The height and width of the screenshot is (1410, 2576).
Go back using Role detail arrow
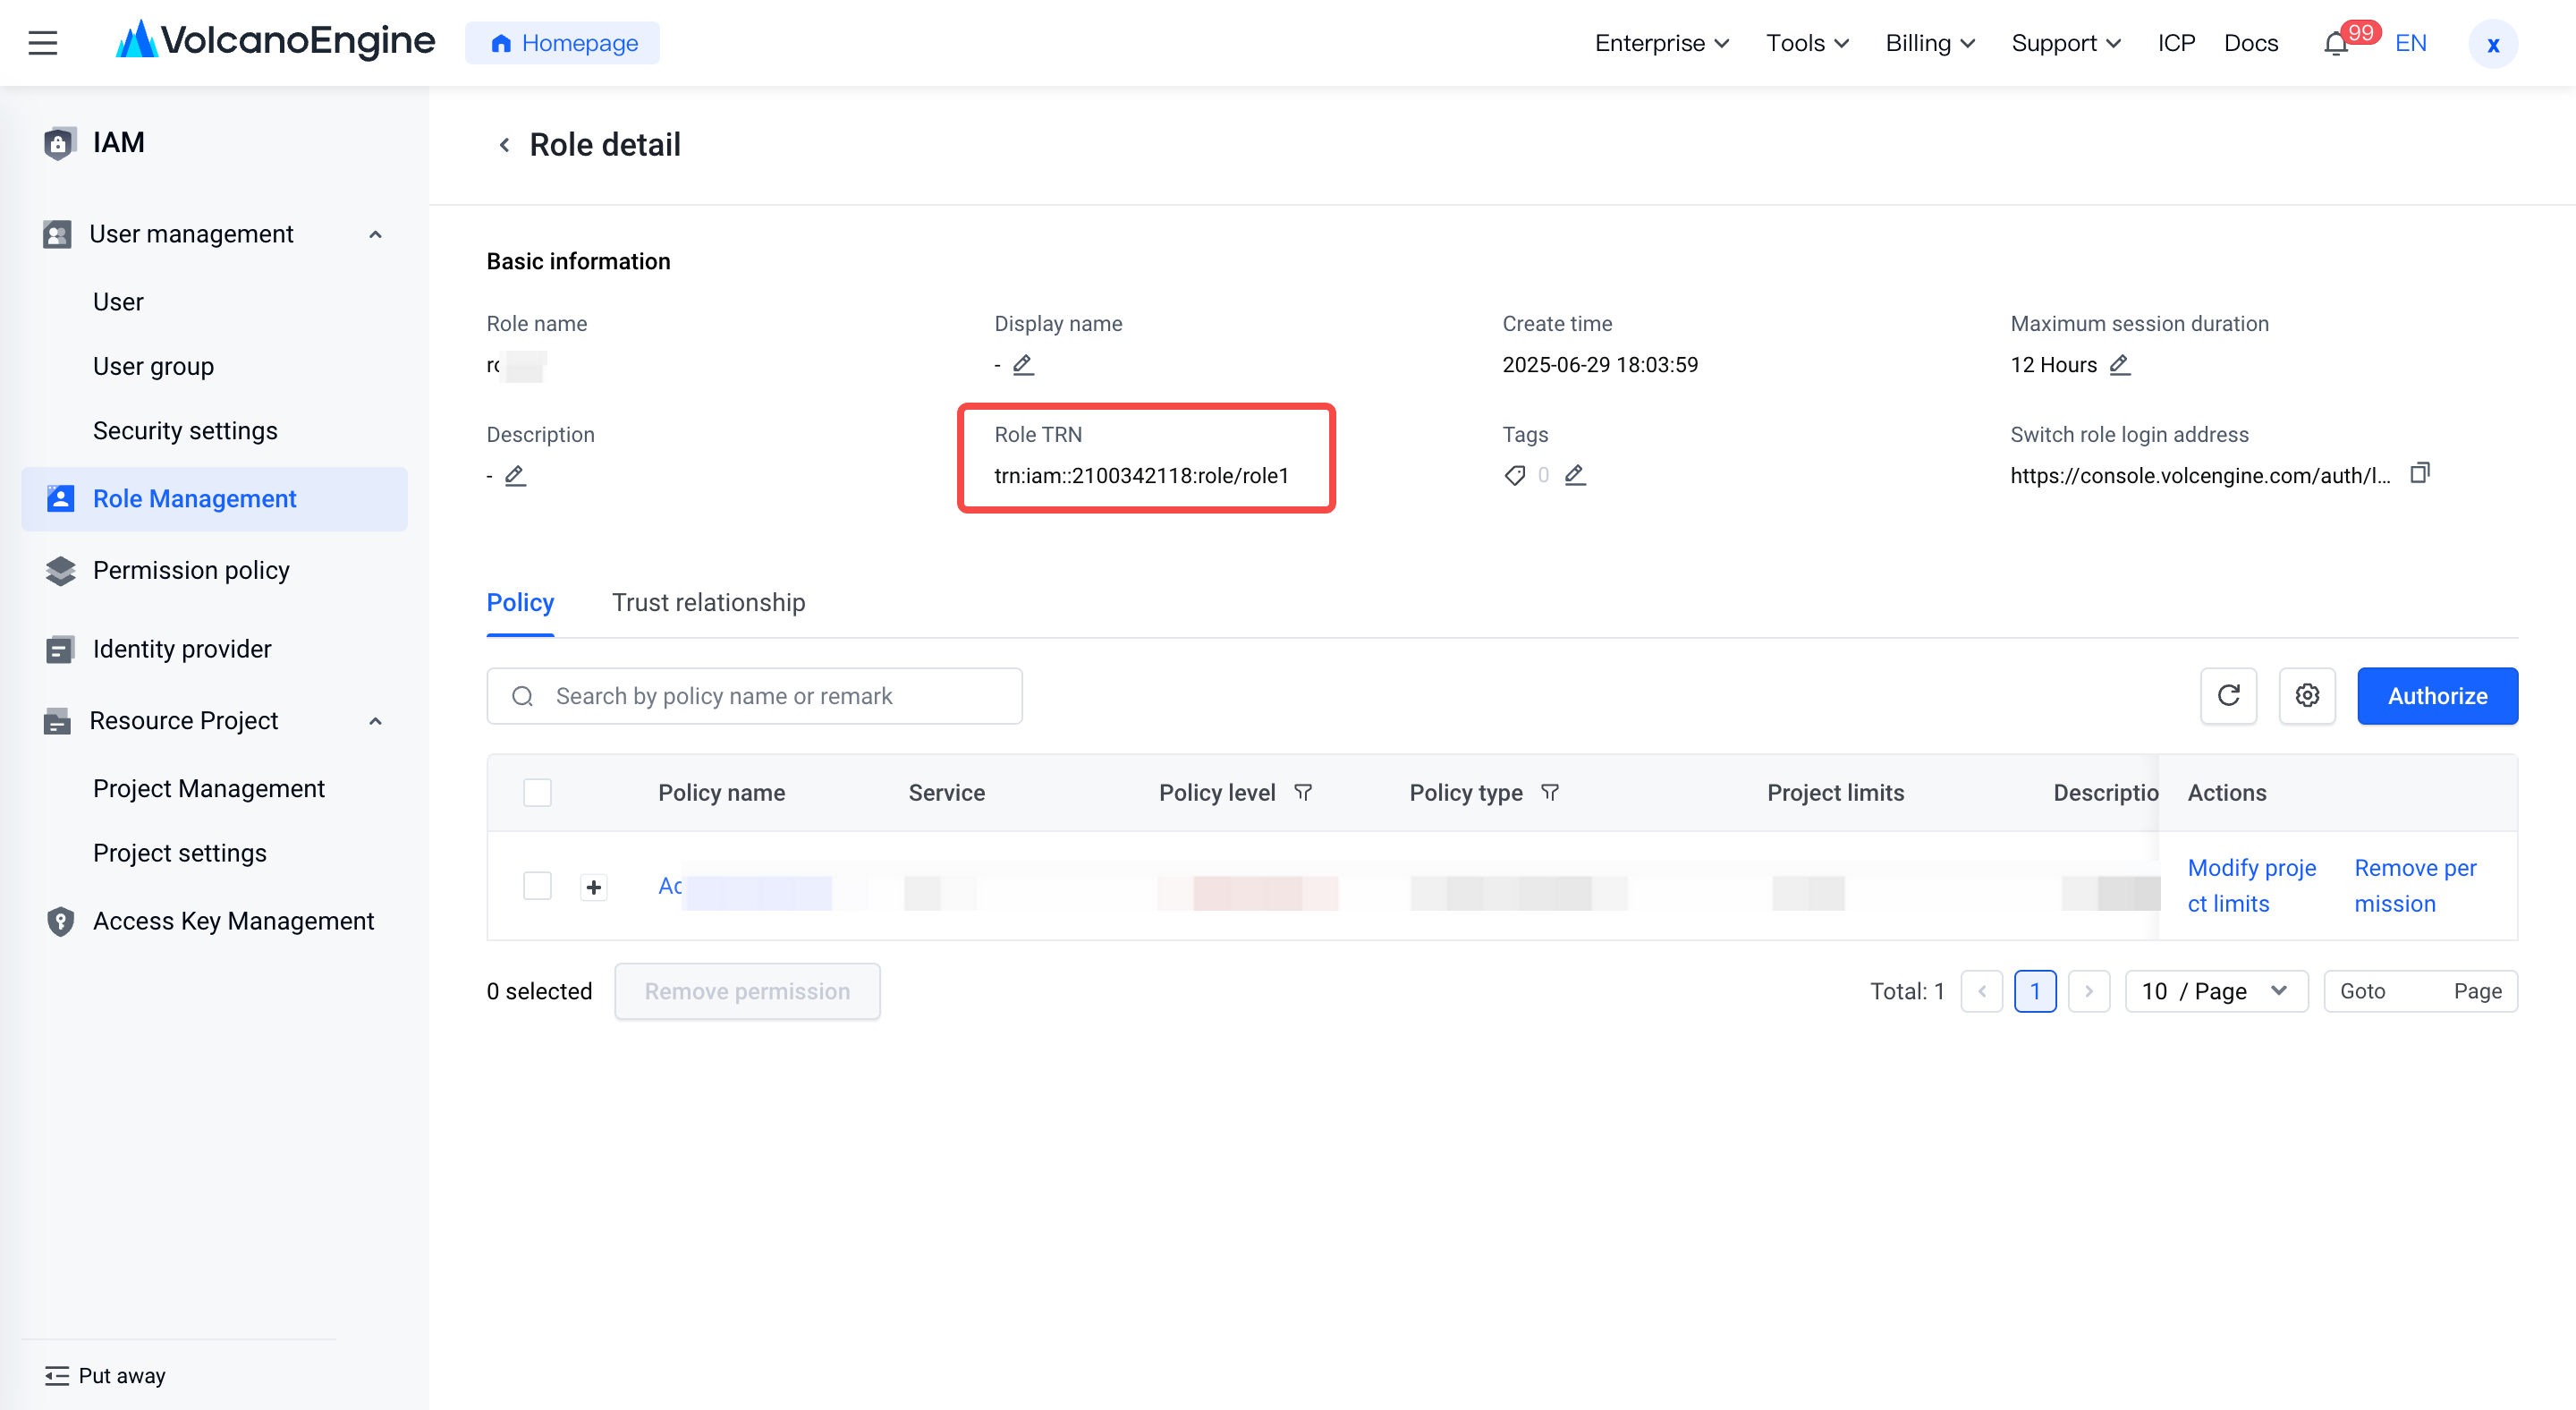pos(505,145)
